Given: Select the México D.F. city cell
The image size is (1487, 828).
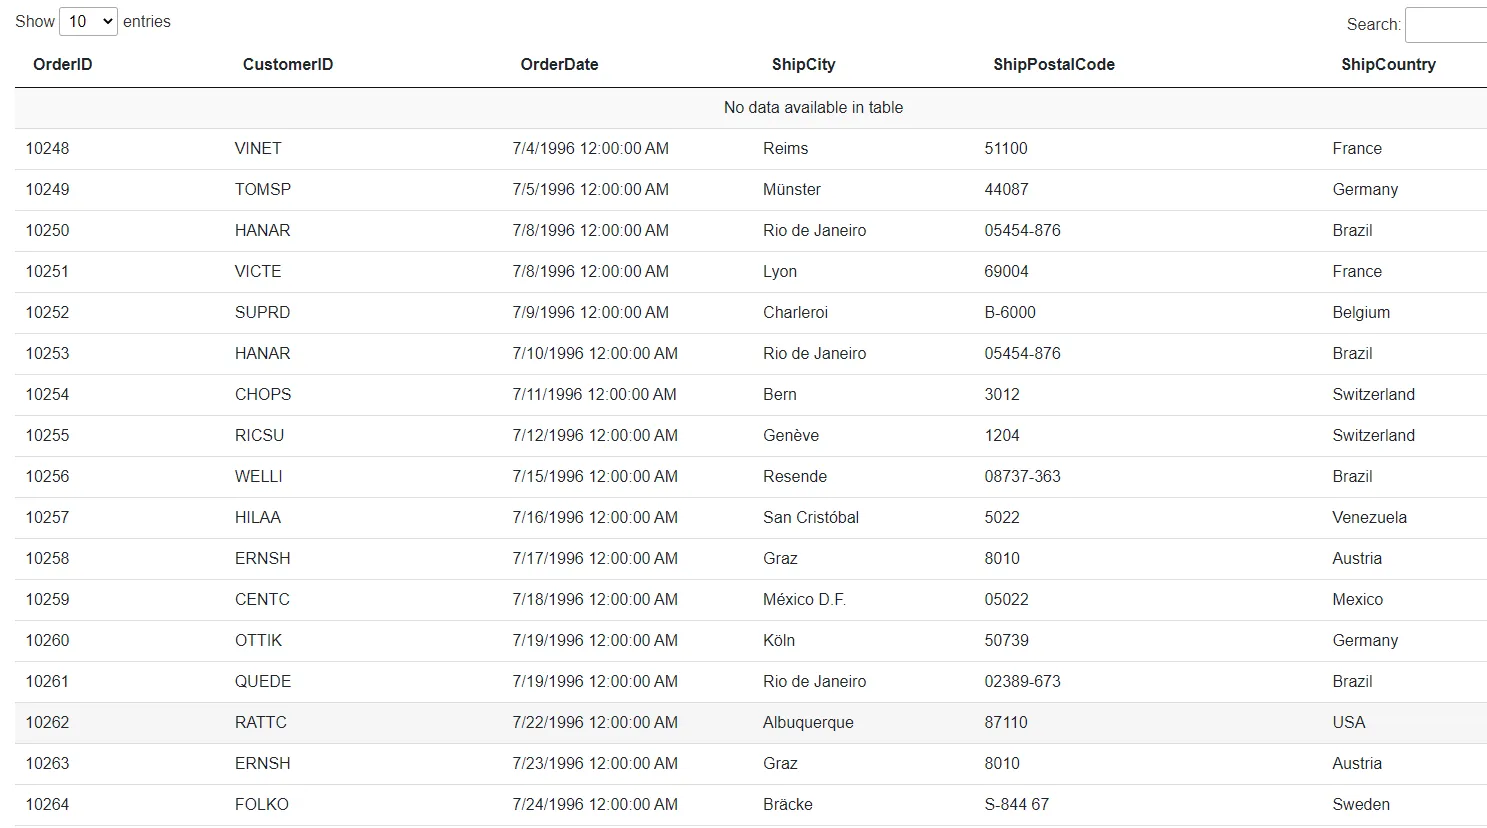Looking at the screenshot, I should 804,600.
